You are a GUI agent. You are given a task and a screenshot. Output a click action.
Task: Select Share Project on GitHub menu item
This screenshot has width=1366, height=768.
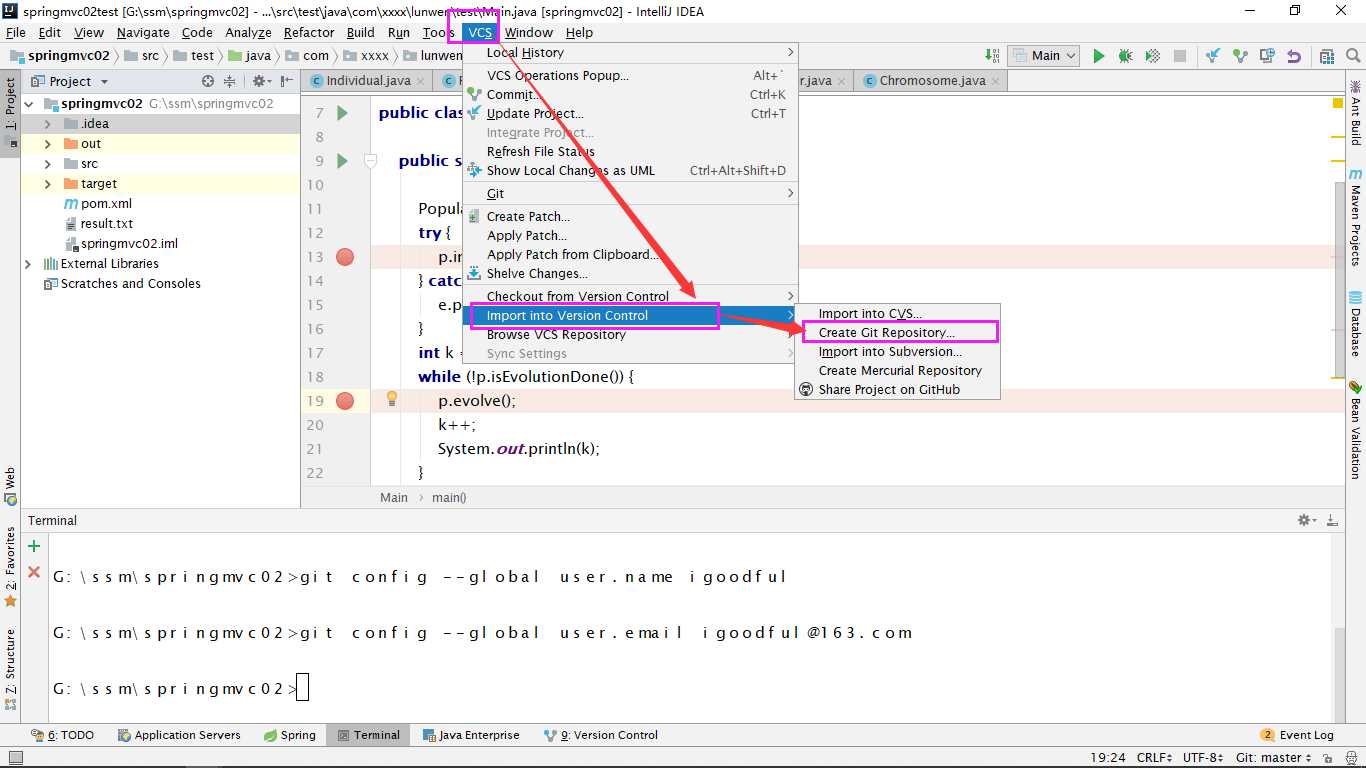point(897,389)
